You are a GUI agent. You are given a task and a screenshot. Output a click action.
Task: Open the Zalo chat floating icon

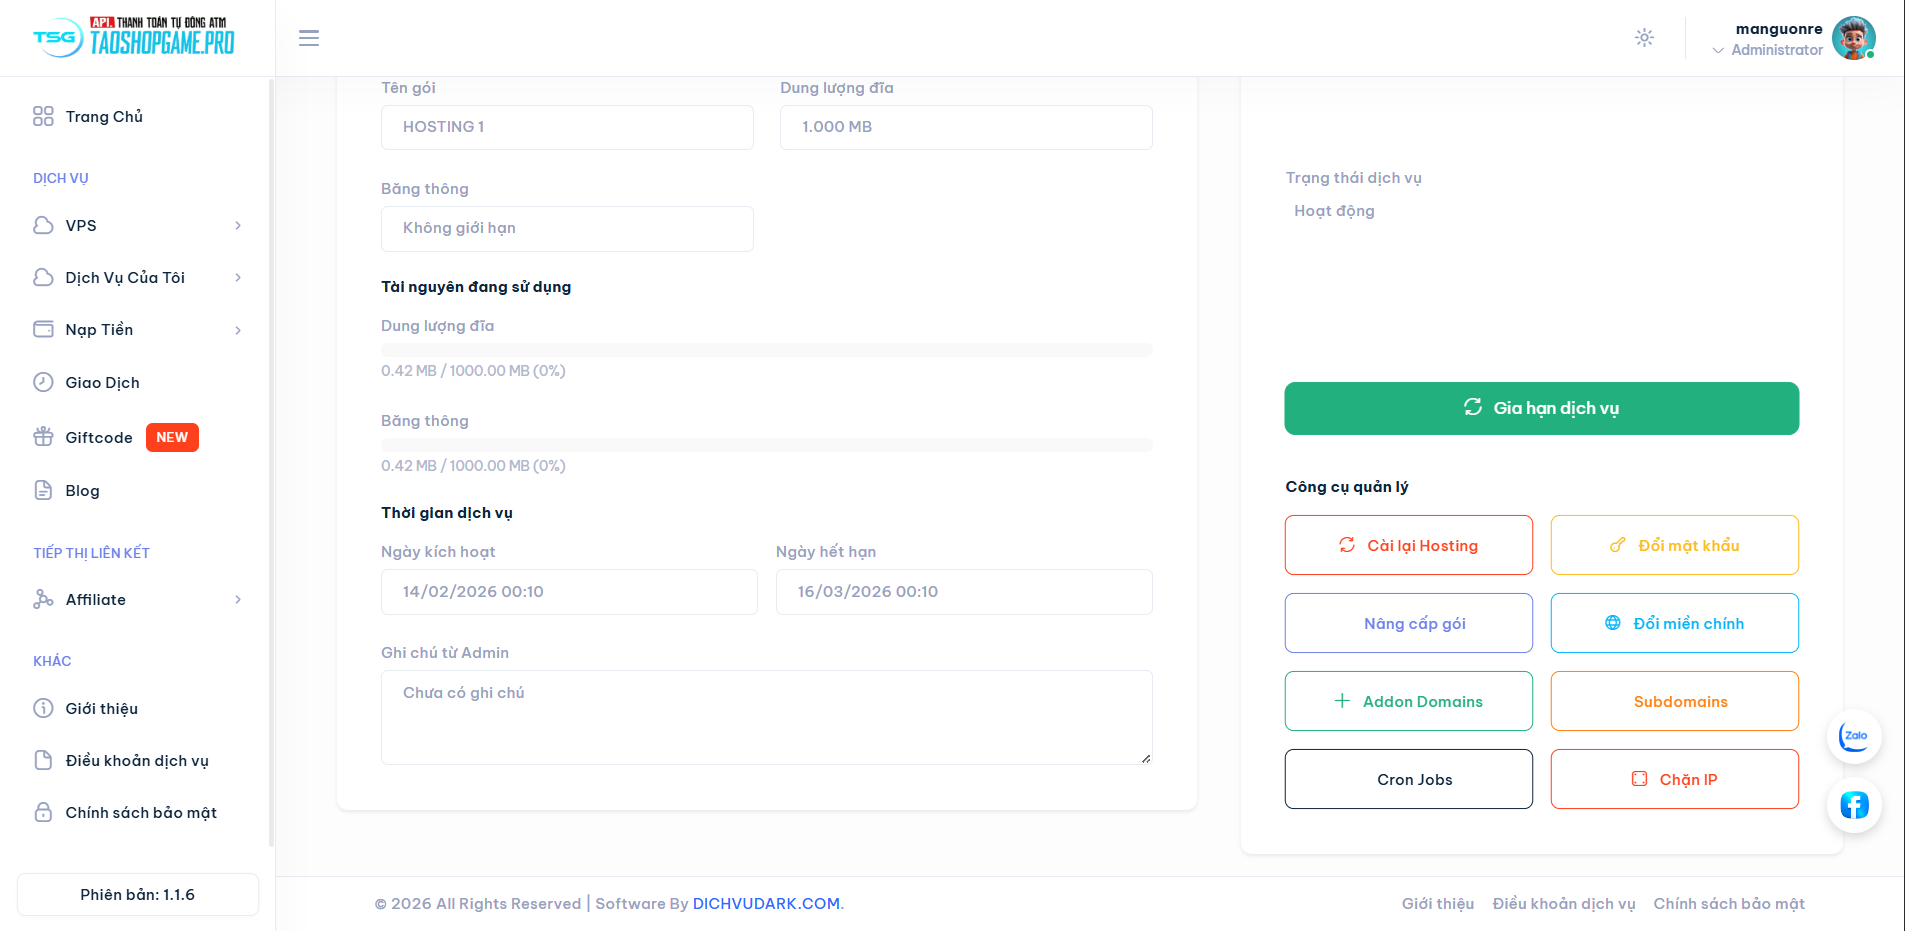(1854, 737)
